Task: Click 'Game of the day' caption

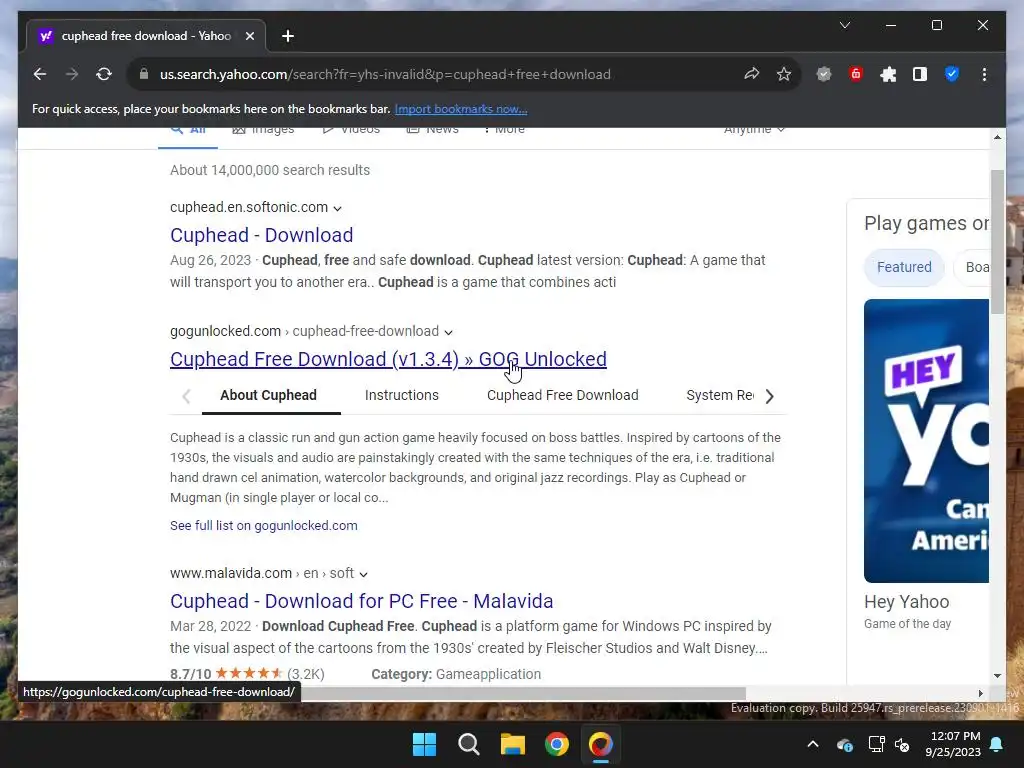Action: pos(907,624)
